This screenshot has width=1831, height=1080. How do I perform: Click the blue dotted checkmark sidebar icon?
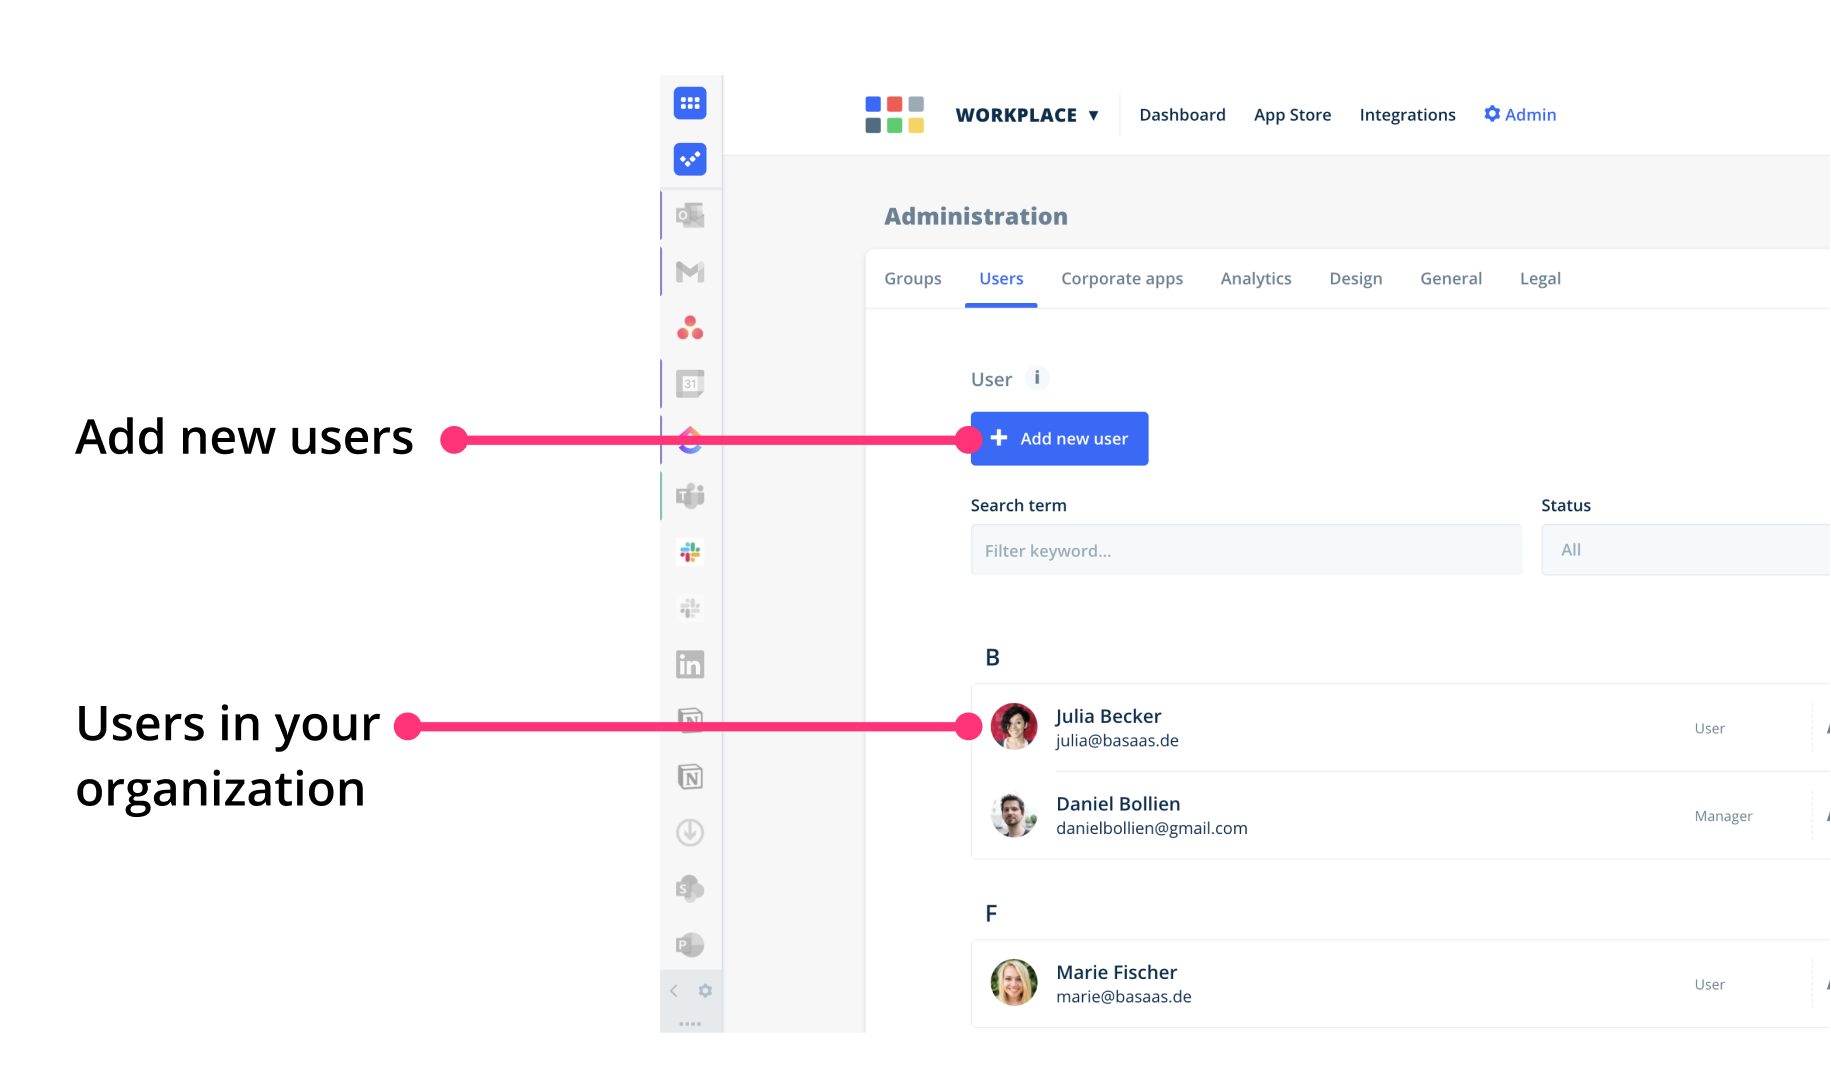point(690,159)
